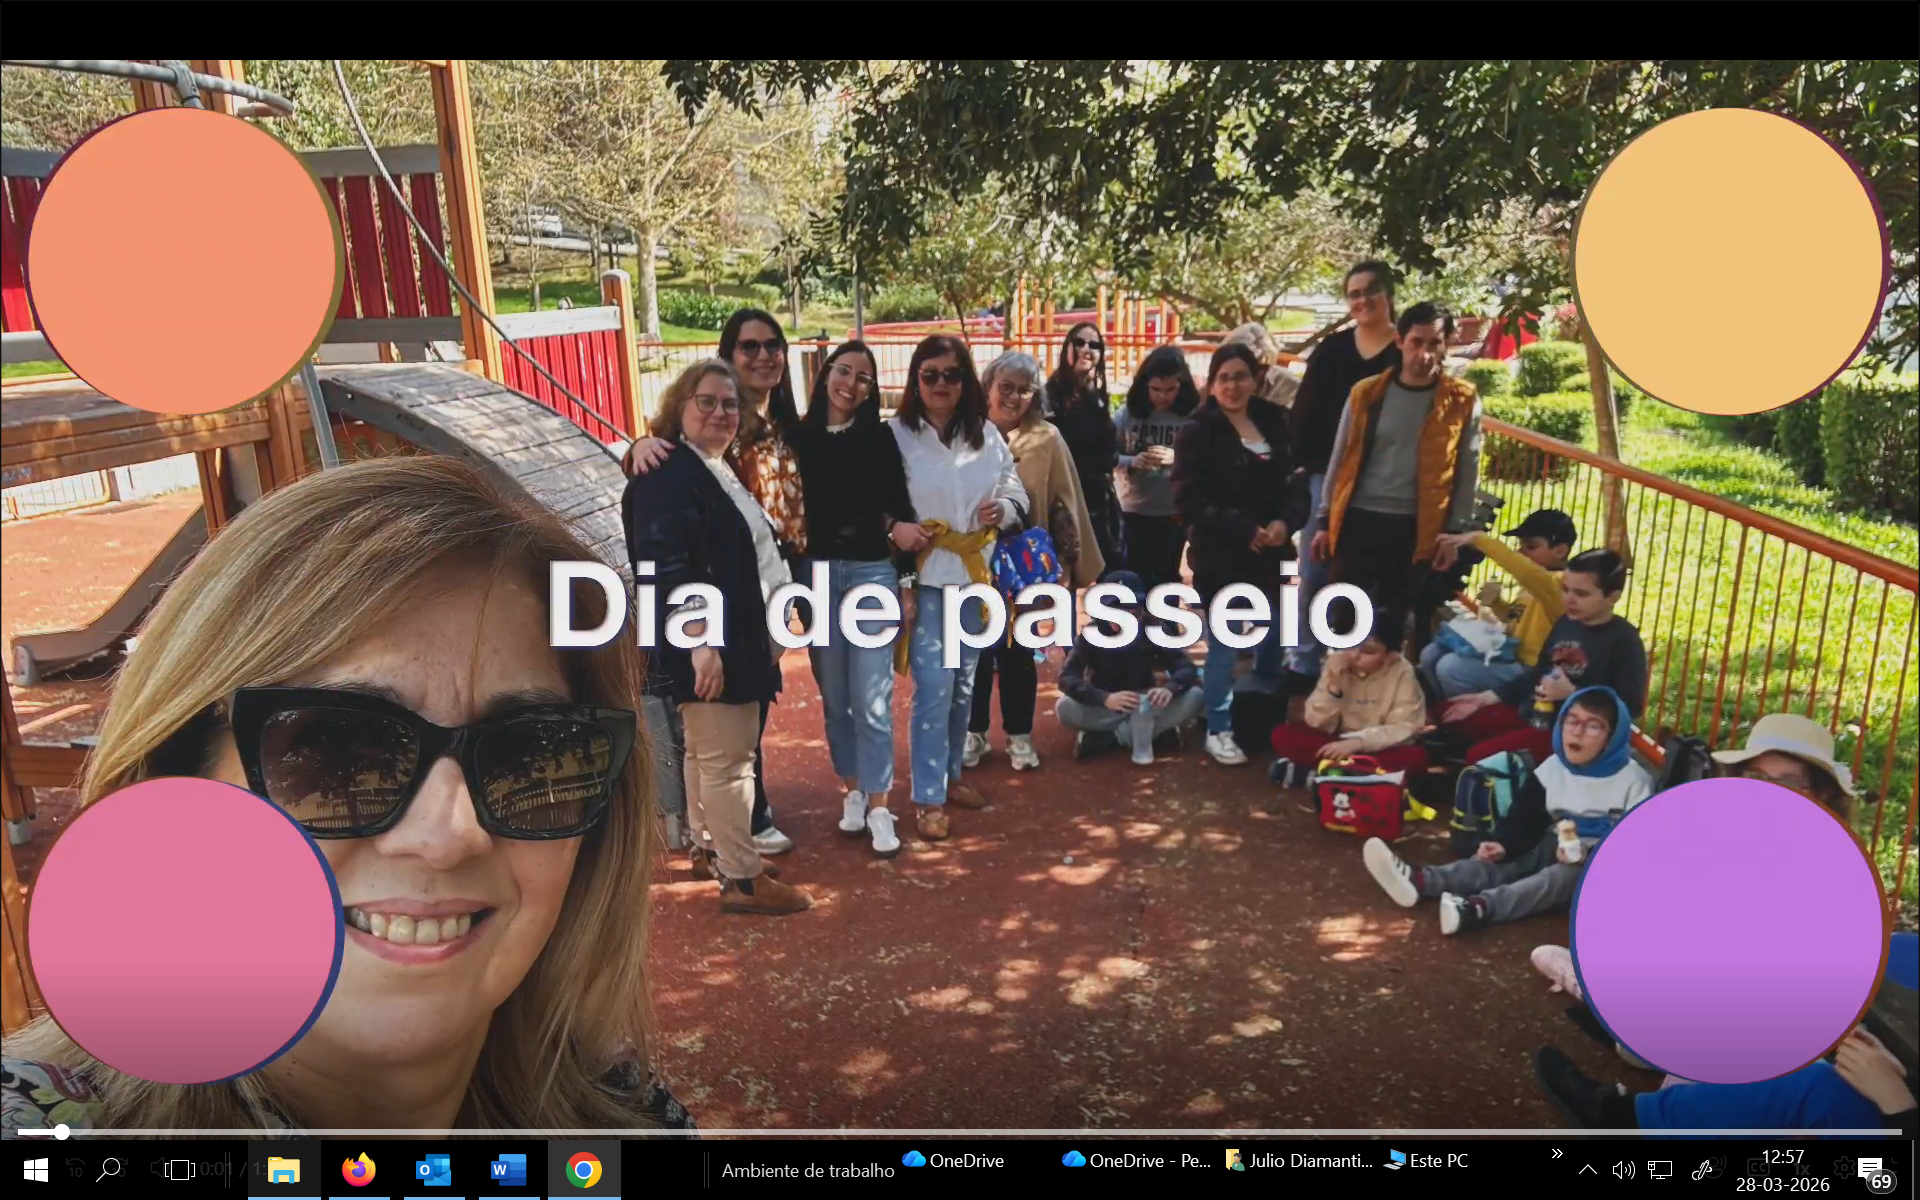Expand hidden system tray icons
This screenshot has width=1920, height=1200.
point(1587,1169)
